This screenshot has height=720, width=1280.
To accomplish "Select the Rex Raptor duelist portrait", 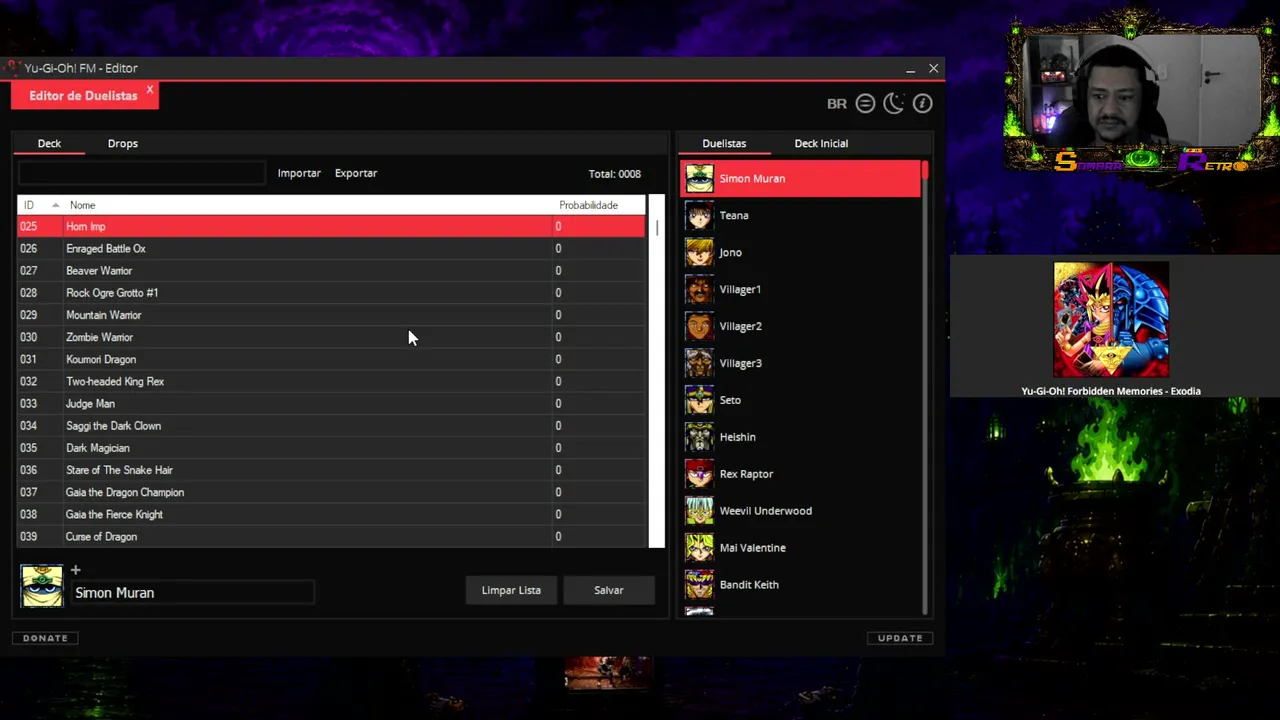I will pos(699,474).
